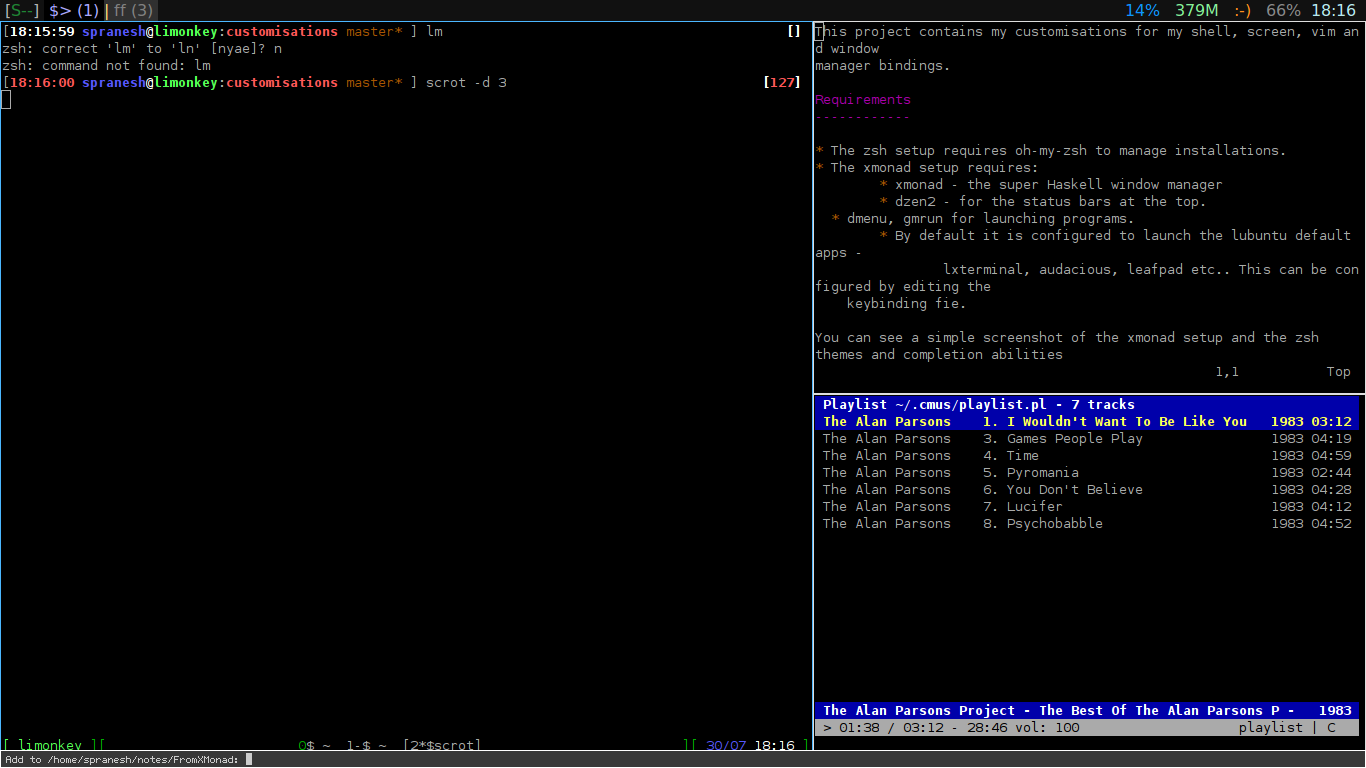
Task: Click the line 'lxterminal, audacious, leafpad etc..'
Action: pyautogui.click(x=1151, y=270)
